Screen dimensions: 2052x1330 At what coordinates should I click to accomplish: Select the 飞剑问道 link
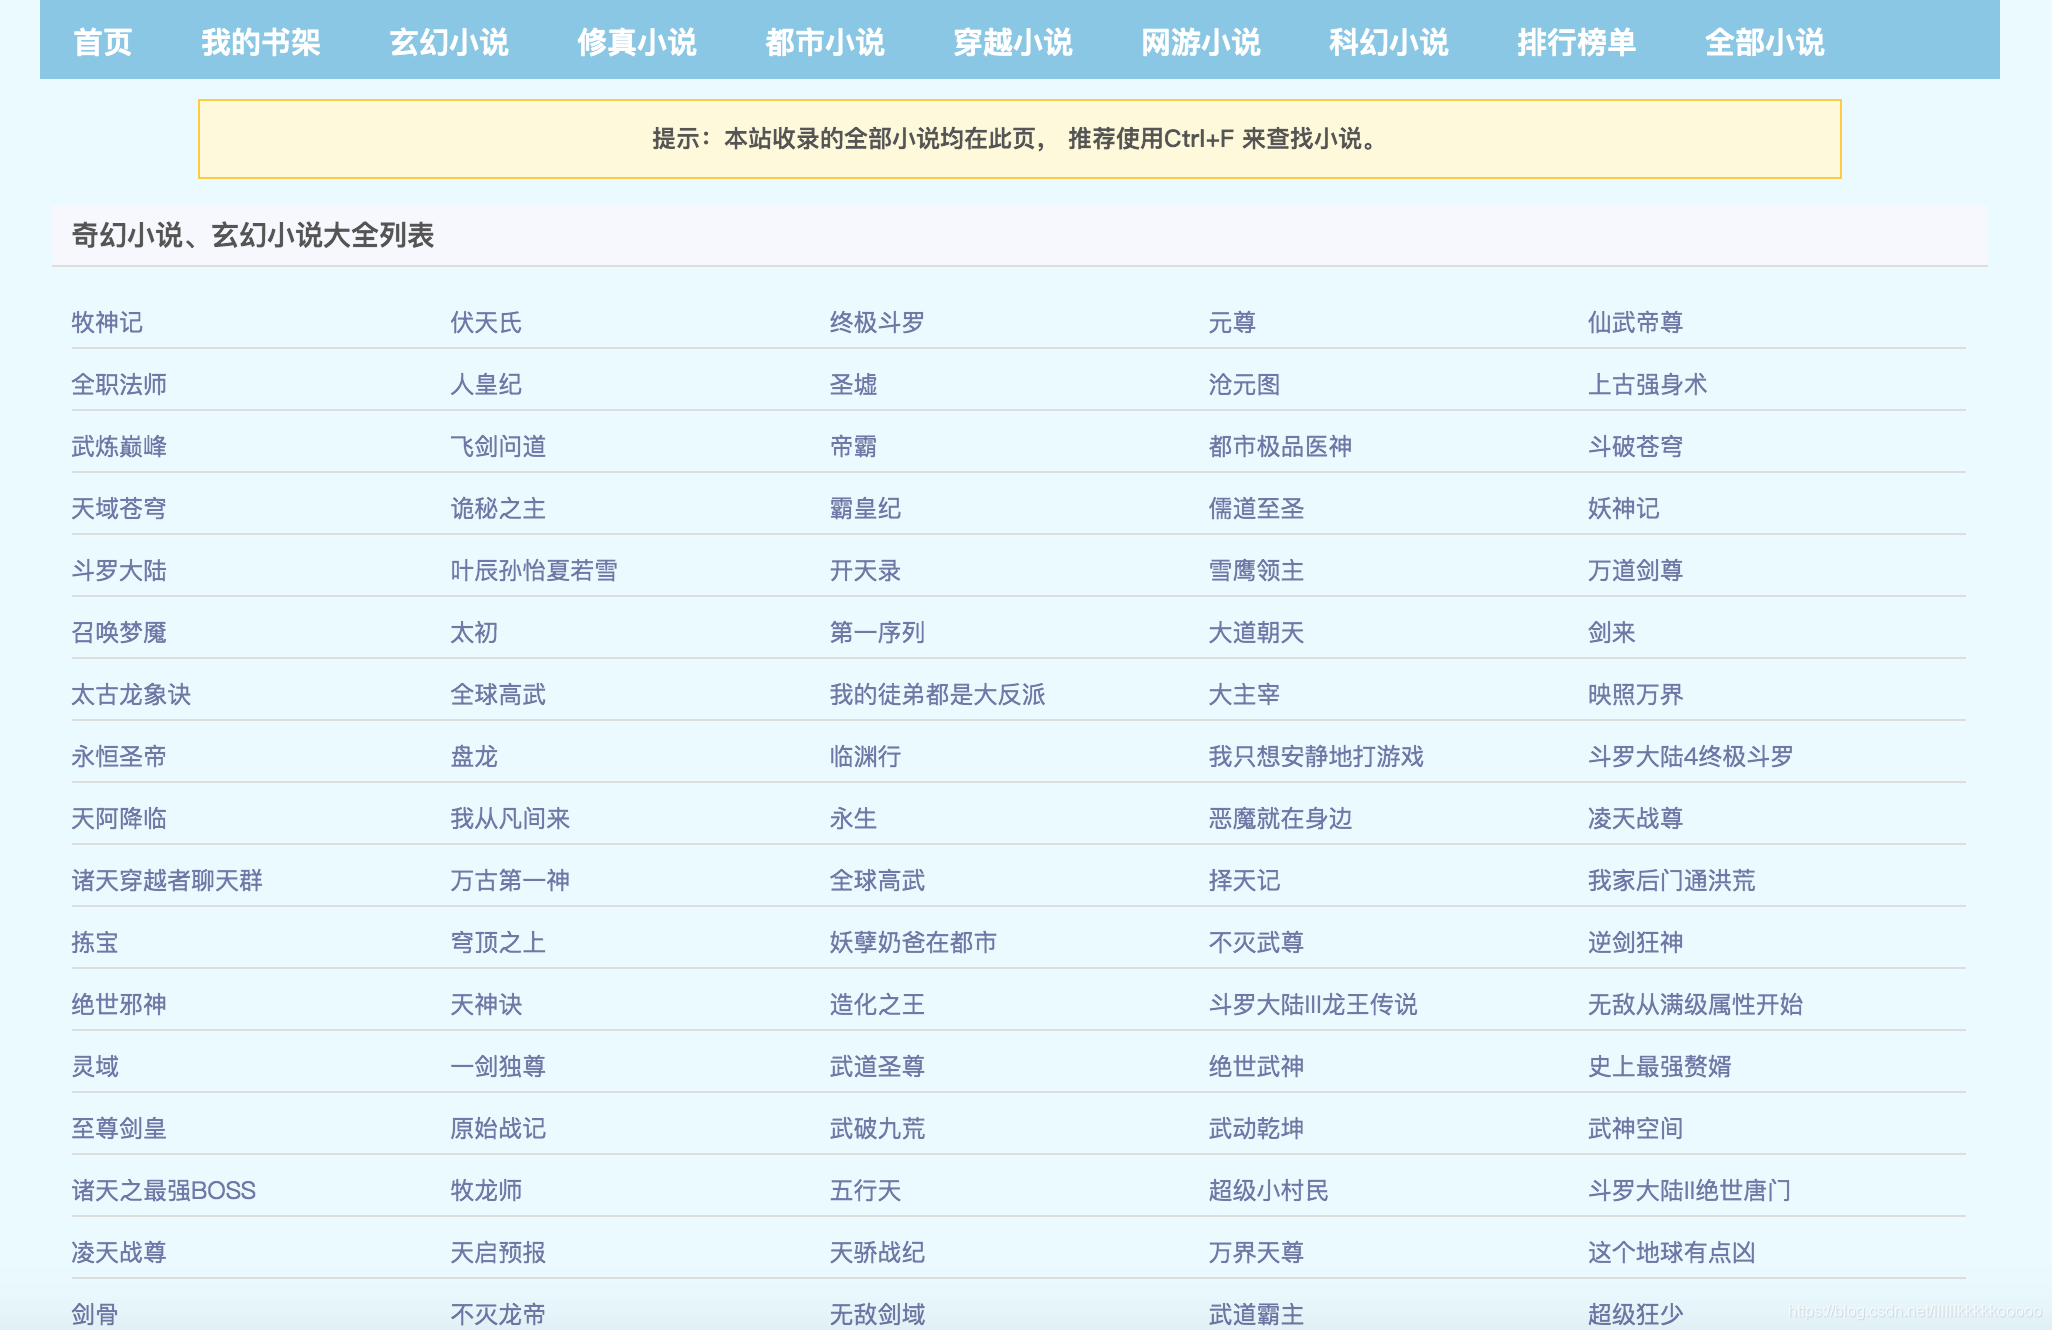[498, 446]
